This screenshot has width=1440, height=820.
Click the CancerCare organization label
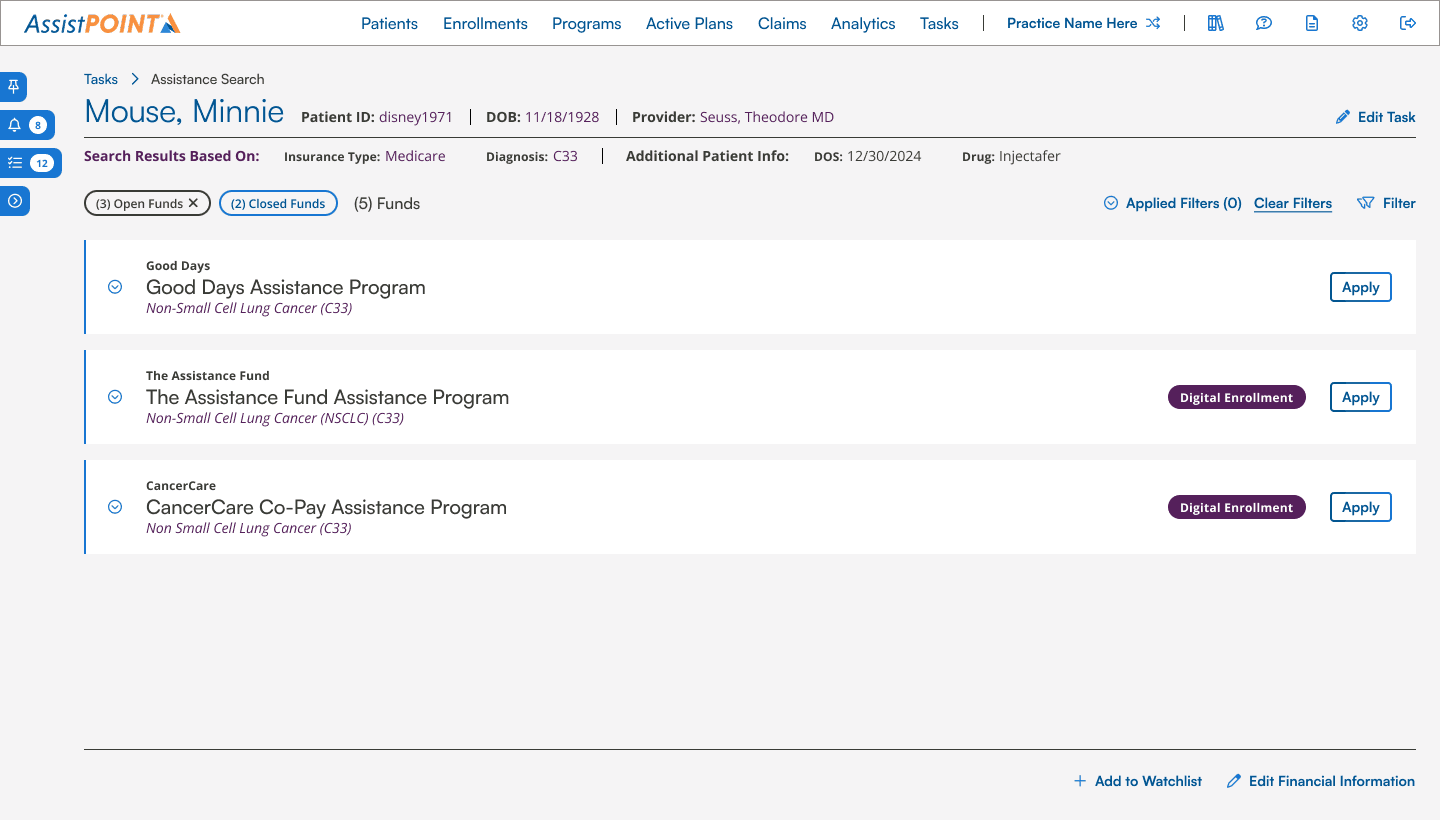pos(181,486)
